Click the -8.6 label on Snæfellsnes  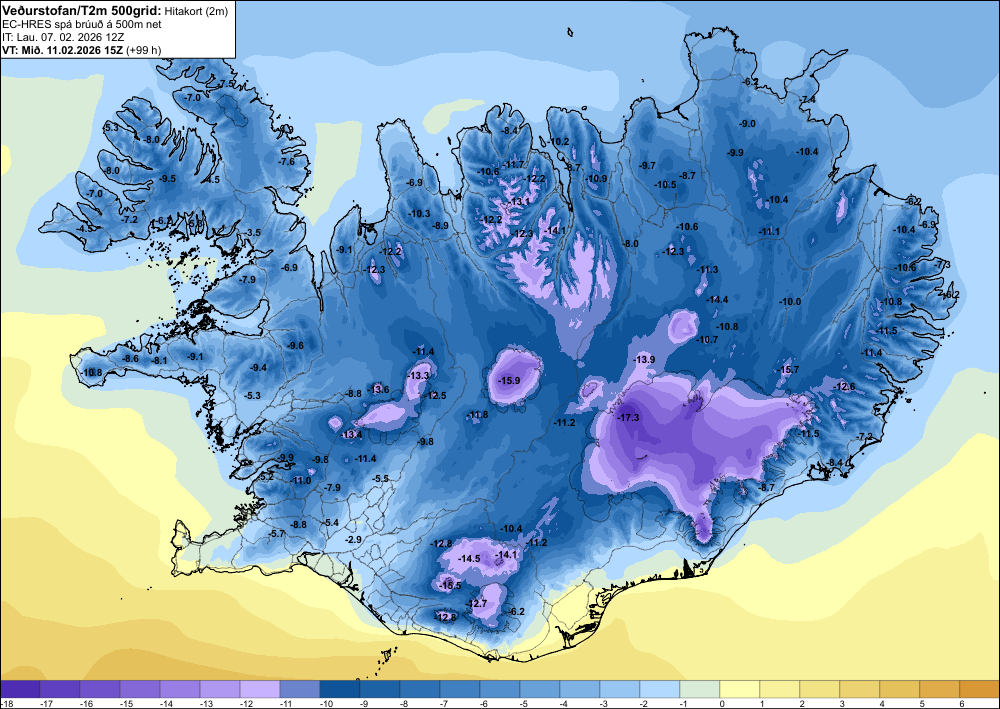[130, 358]
